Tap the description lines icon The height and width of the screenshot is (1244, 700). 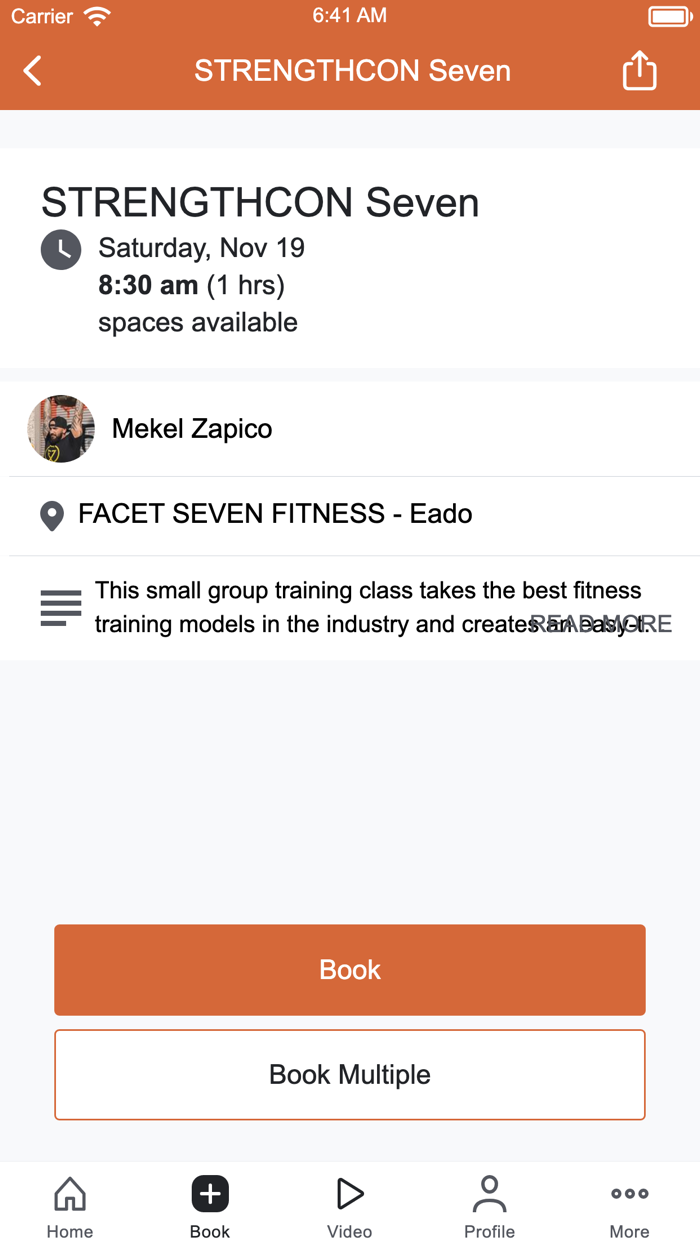coord(60,607)
